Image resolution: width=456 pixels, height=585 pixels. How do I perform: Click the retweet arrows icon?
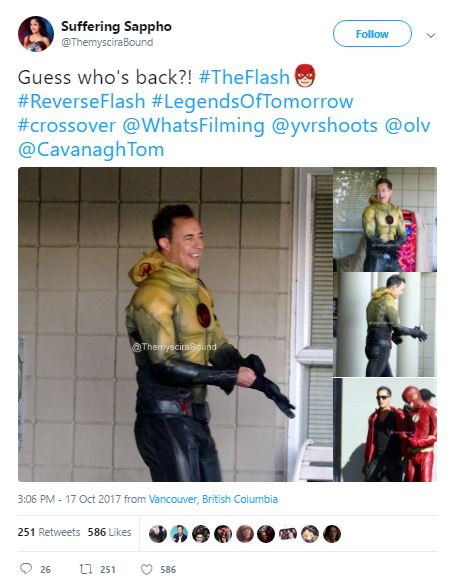point(86,569)
